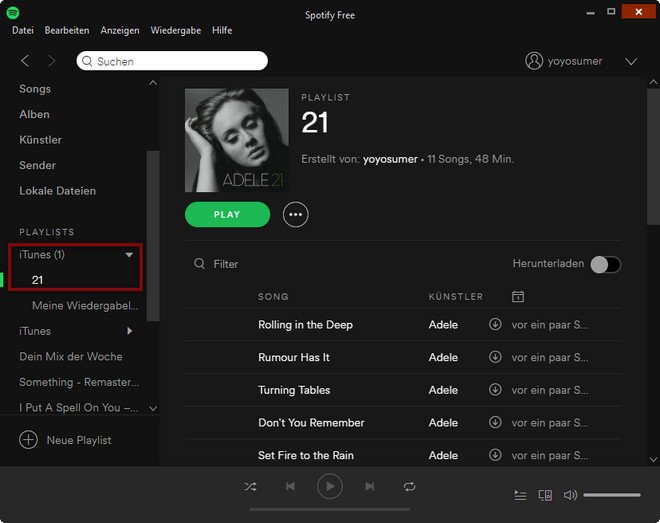Select playlist 21 in sidebar
Viewport: 660px width, 523px height.
point(37,280)
